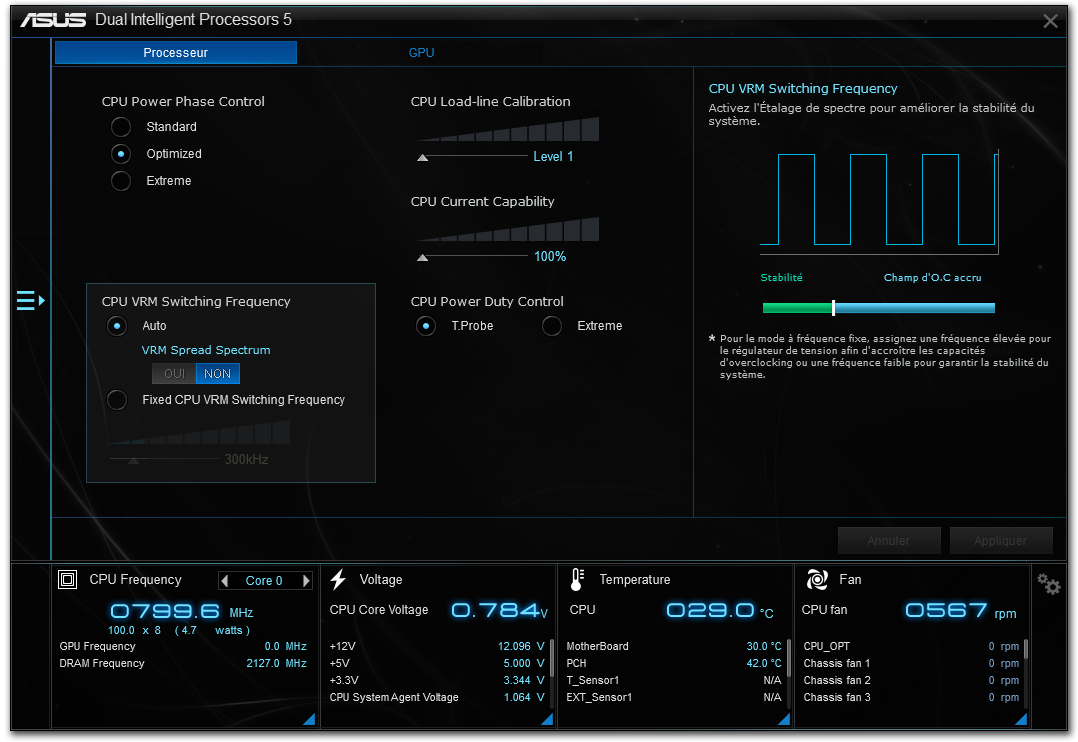
Task: Select next core with right arrow
Action: click(306, 581)
